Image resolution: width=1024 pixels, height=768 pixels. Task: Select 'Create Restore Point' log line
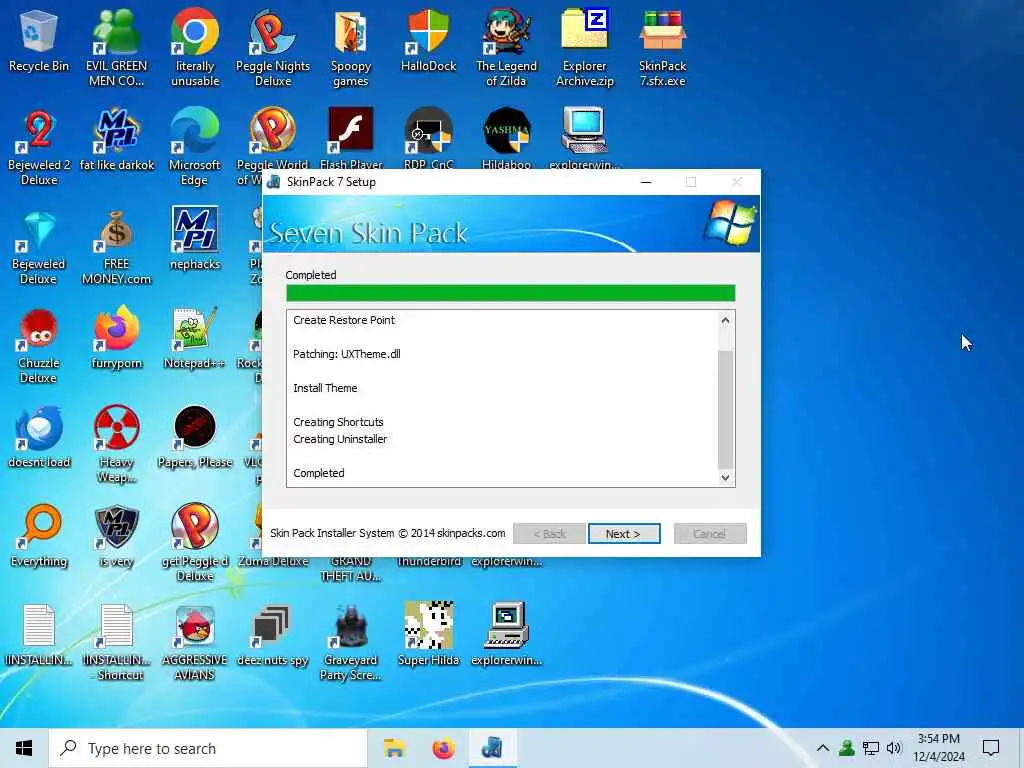pos(344,320)
